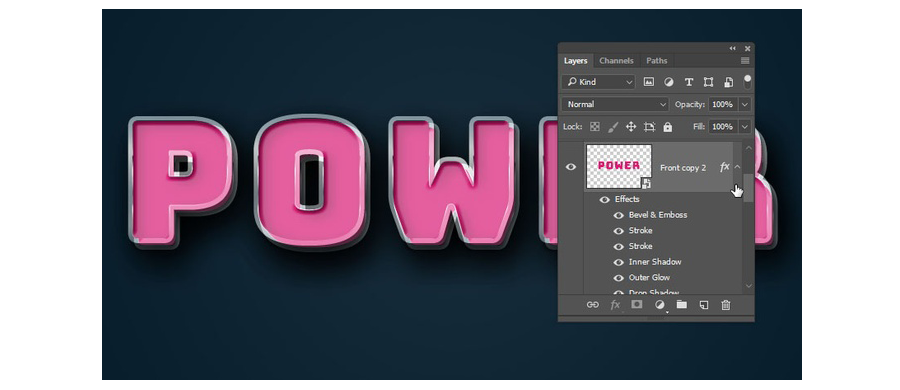The image size is (900, 390).
Task: Click the Effects row label
Action: [627, 199]
